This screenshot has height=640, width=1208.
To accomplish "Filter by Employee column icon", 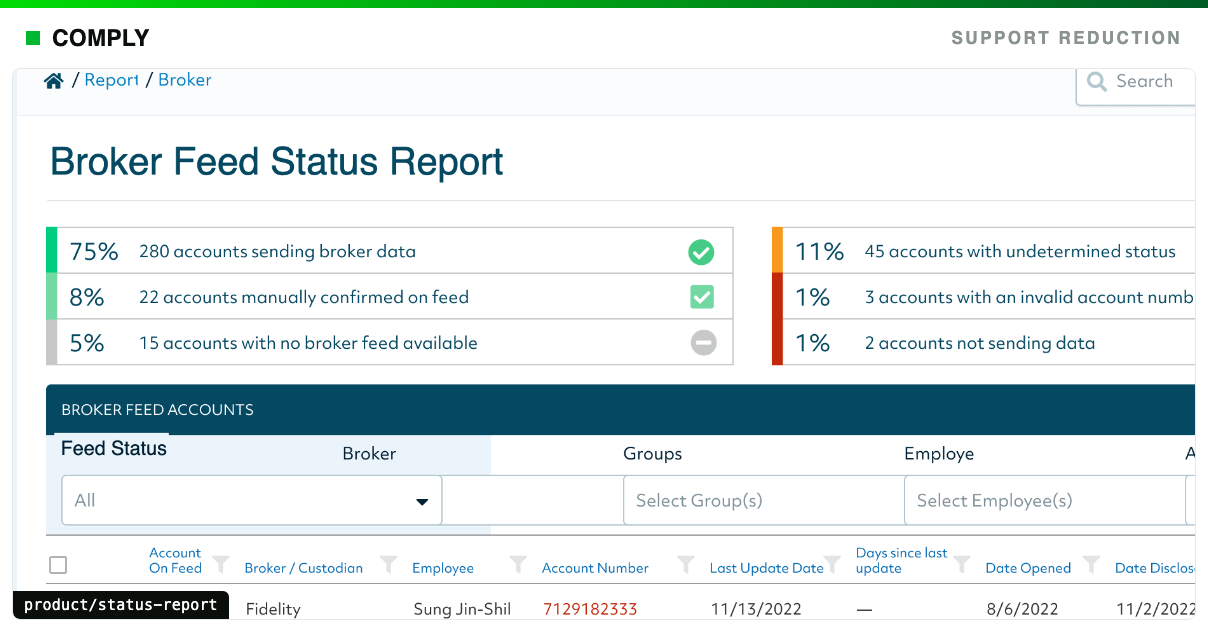I will point(518,564).
